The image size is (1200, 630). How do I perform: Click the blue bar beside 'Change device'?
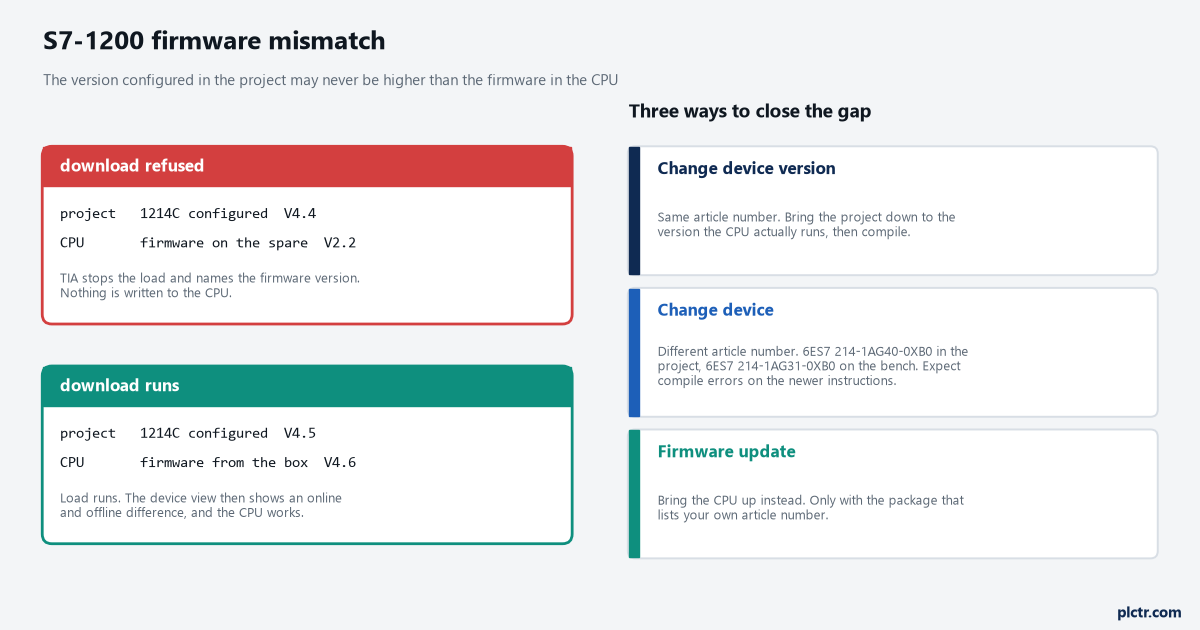point(634,353)
